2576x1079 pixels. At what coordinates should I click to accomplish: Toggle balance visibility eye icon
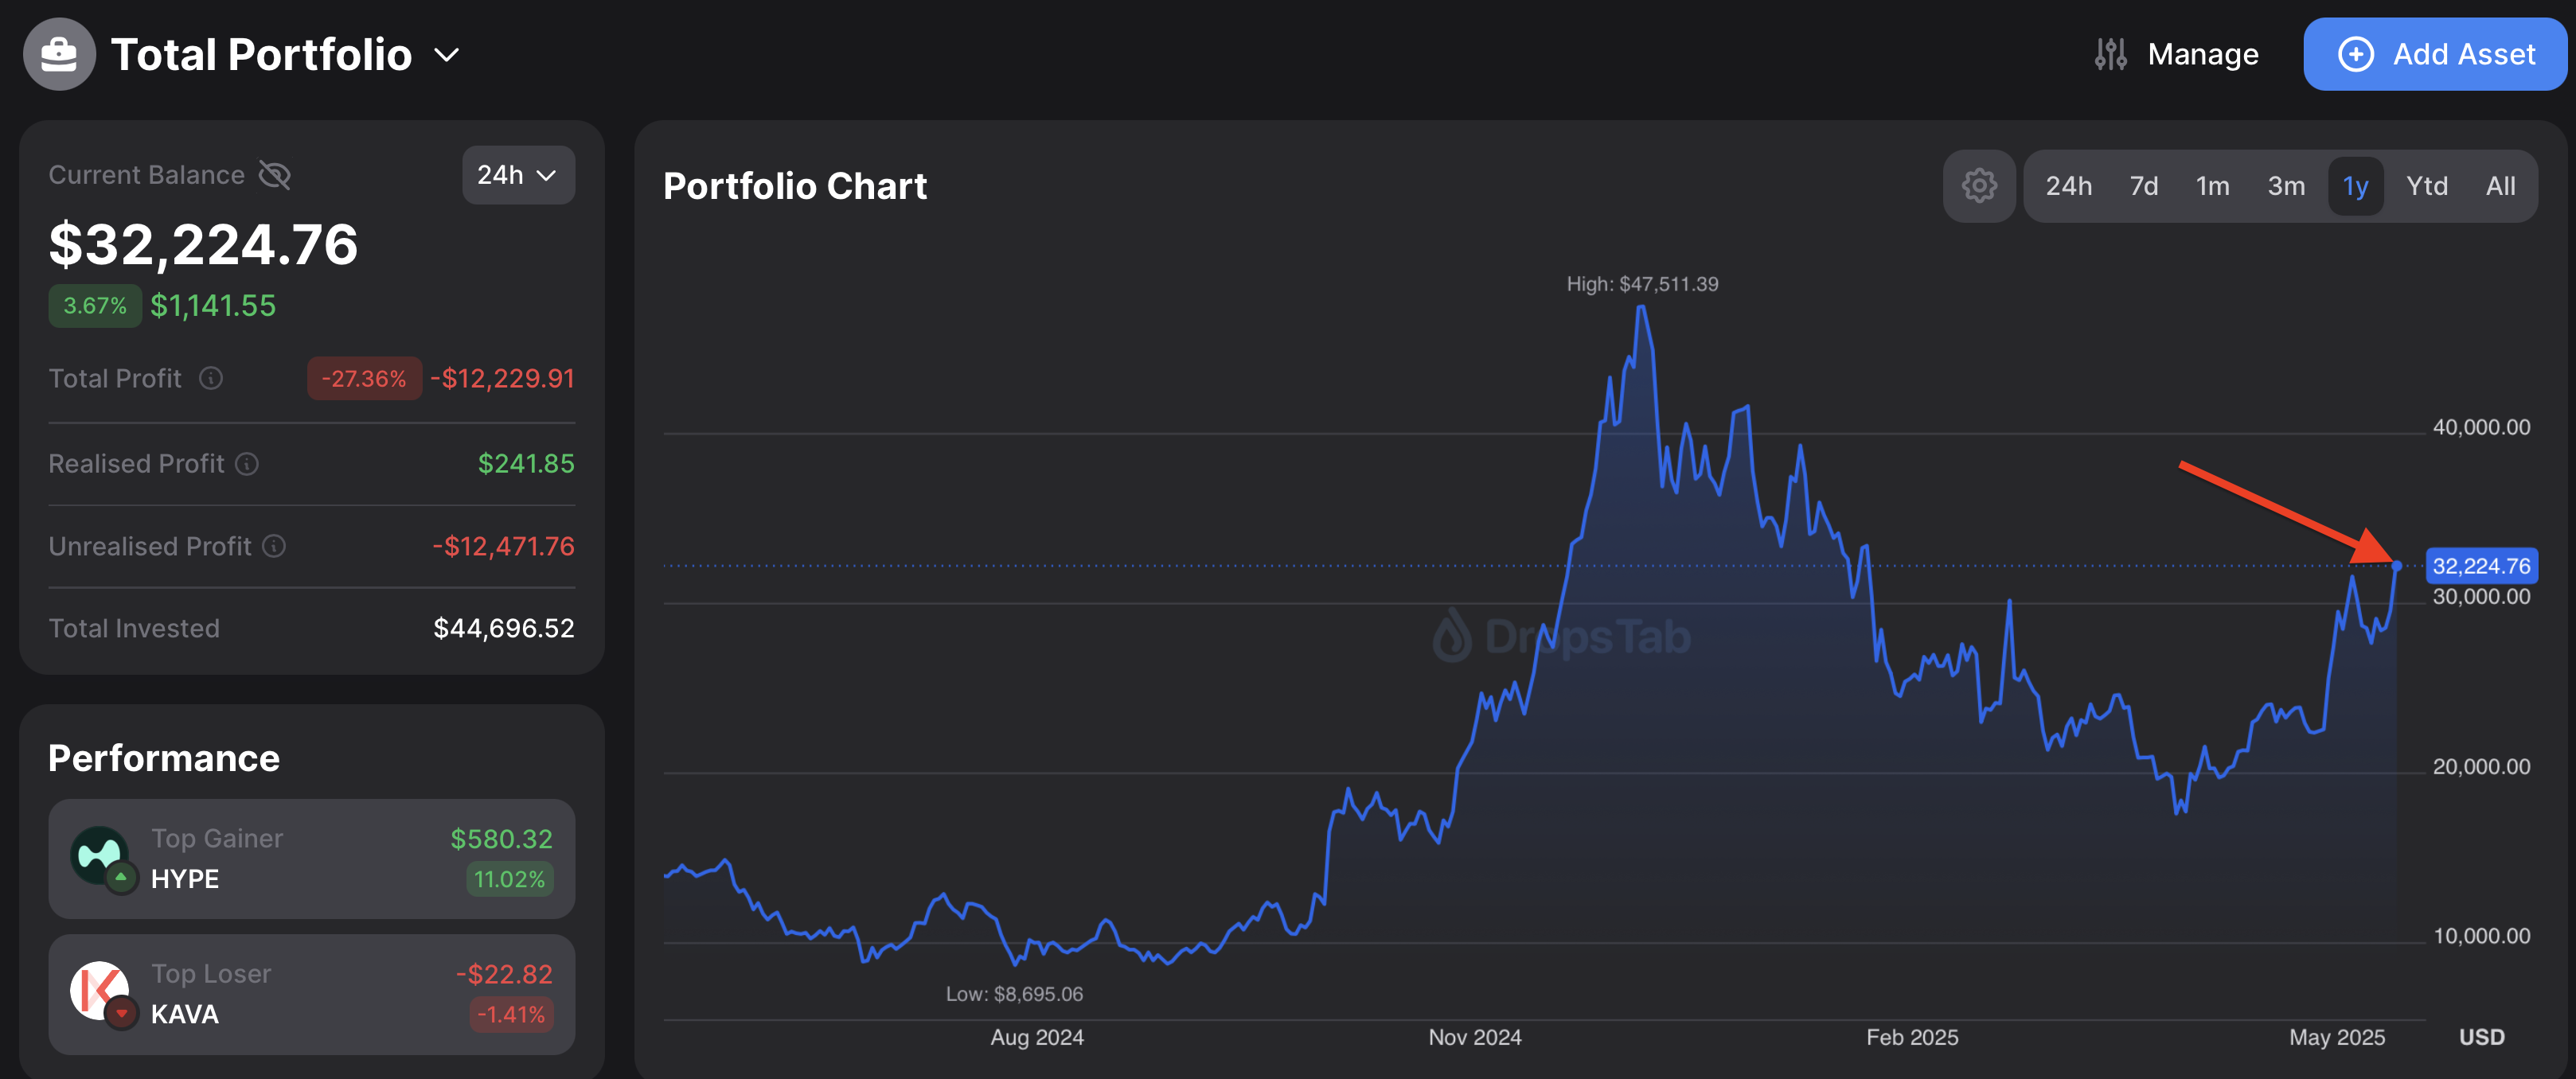[x=275, y=175]
